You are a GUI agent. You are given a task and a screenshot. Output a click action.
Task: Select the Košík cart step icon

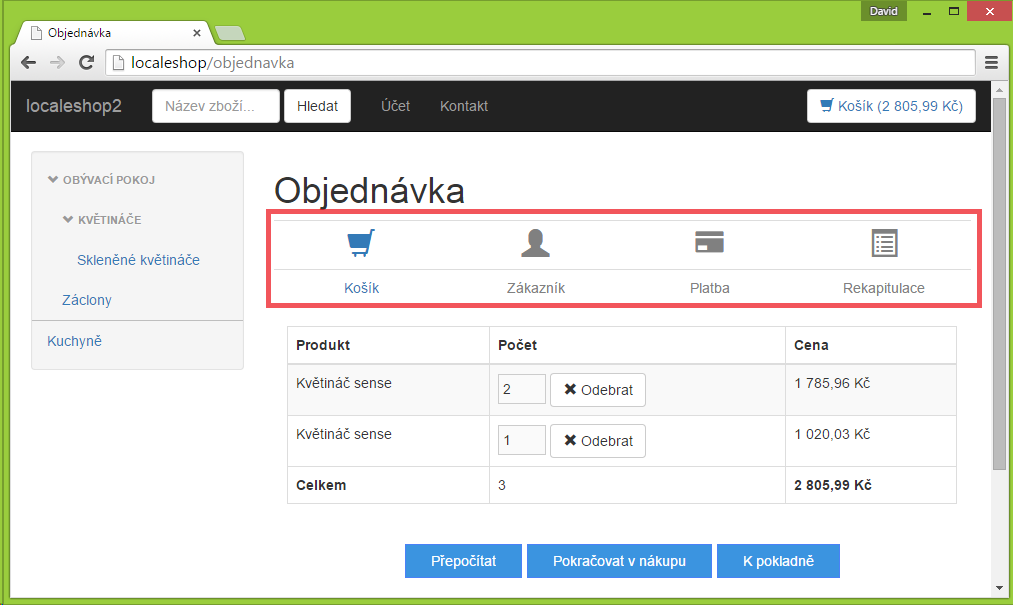pyautogui.click(x=360, y=242)
